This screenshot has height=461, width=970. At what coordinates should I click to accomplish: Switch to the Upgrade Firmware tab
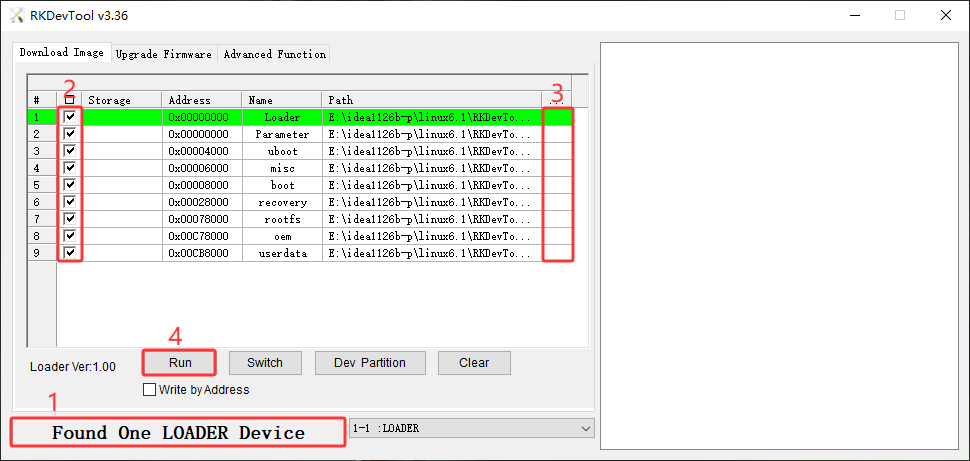pos(164,54)
